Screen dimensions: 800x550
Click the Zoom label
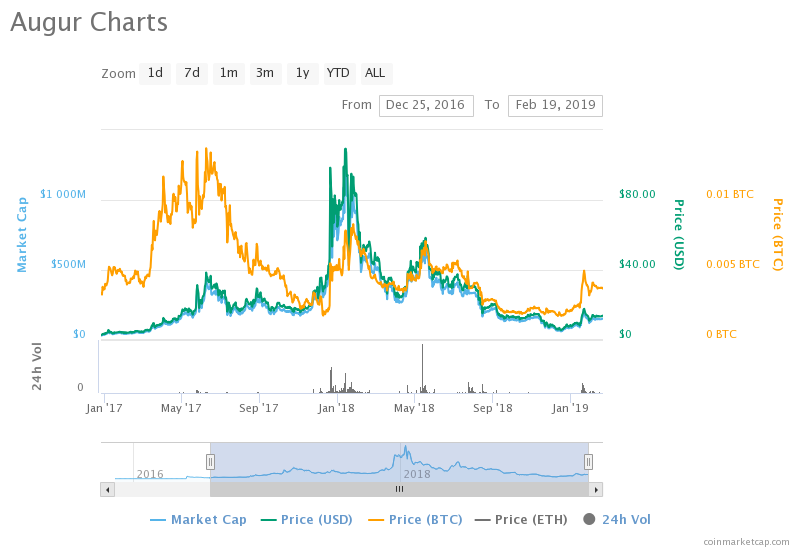tap(118, 74)
